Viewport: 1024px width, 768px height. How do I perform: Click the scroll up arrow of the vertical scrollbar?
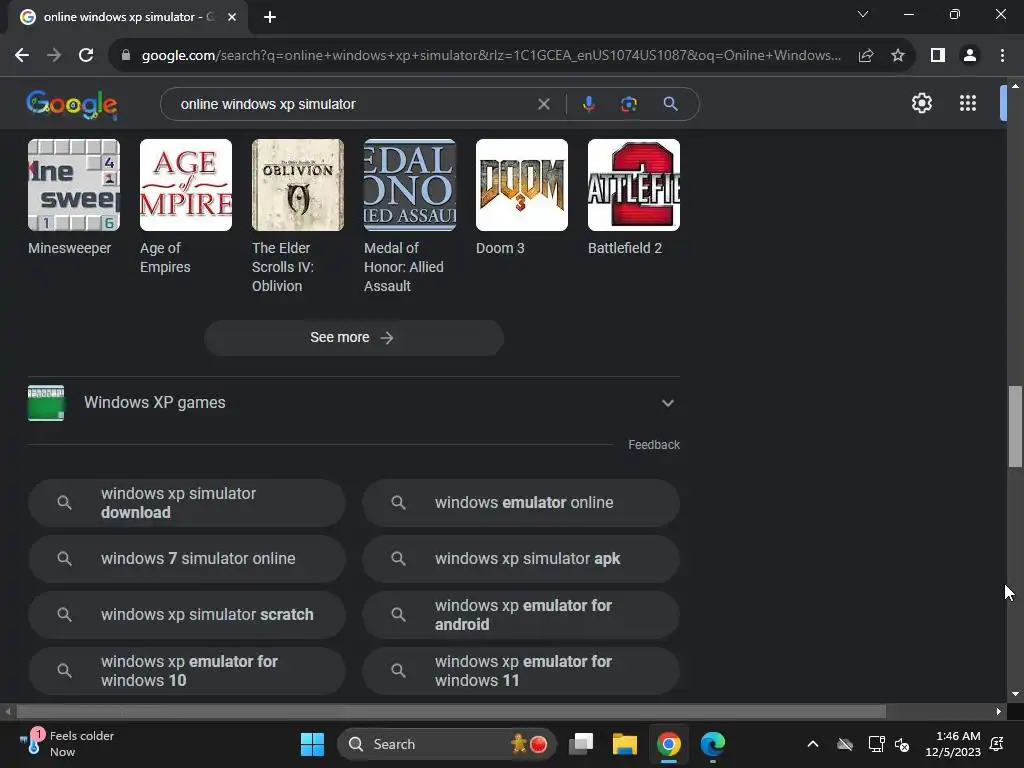(1015, 86)
